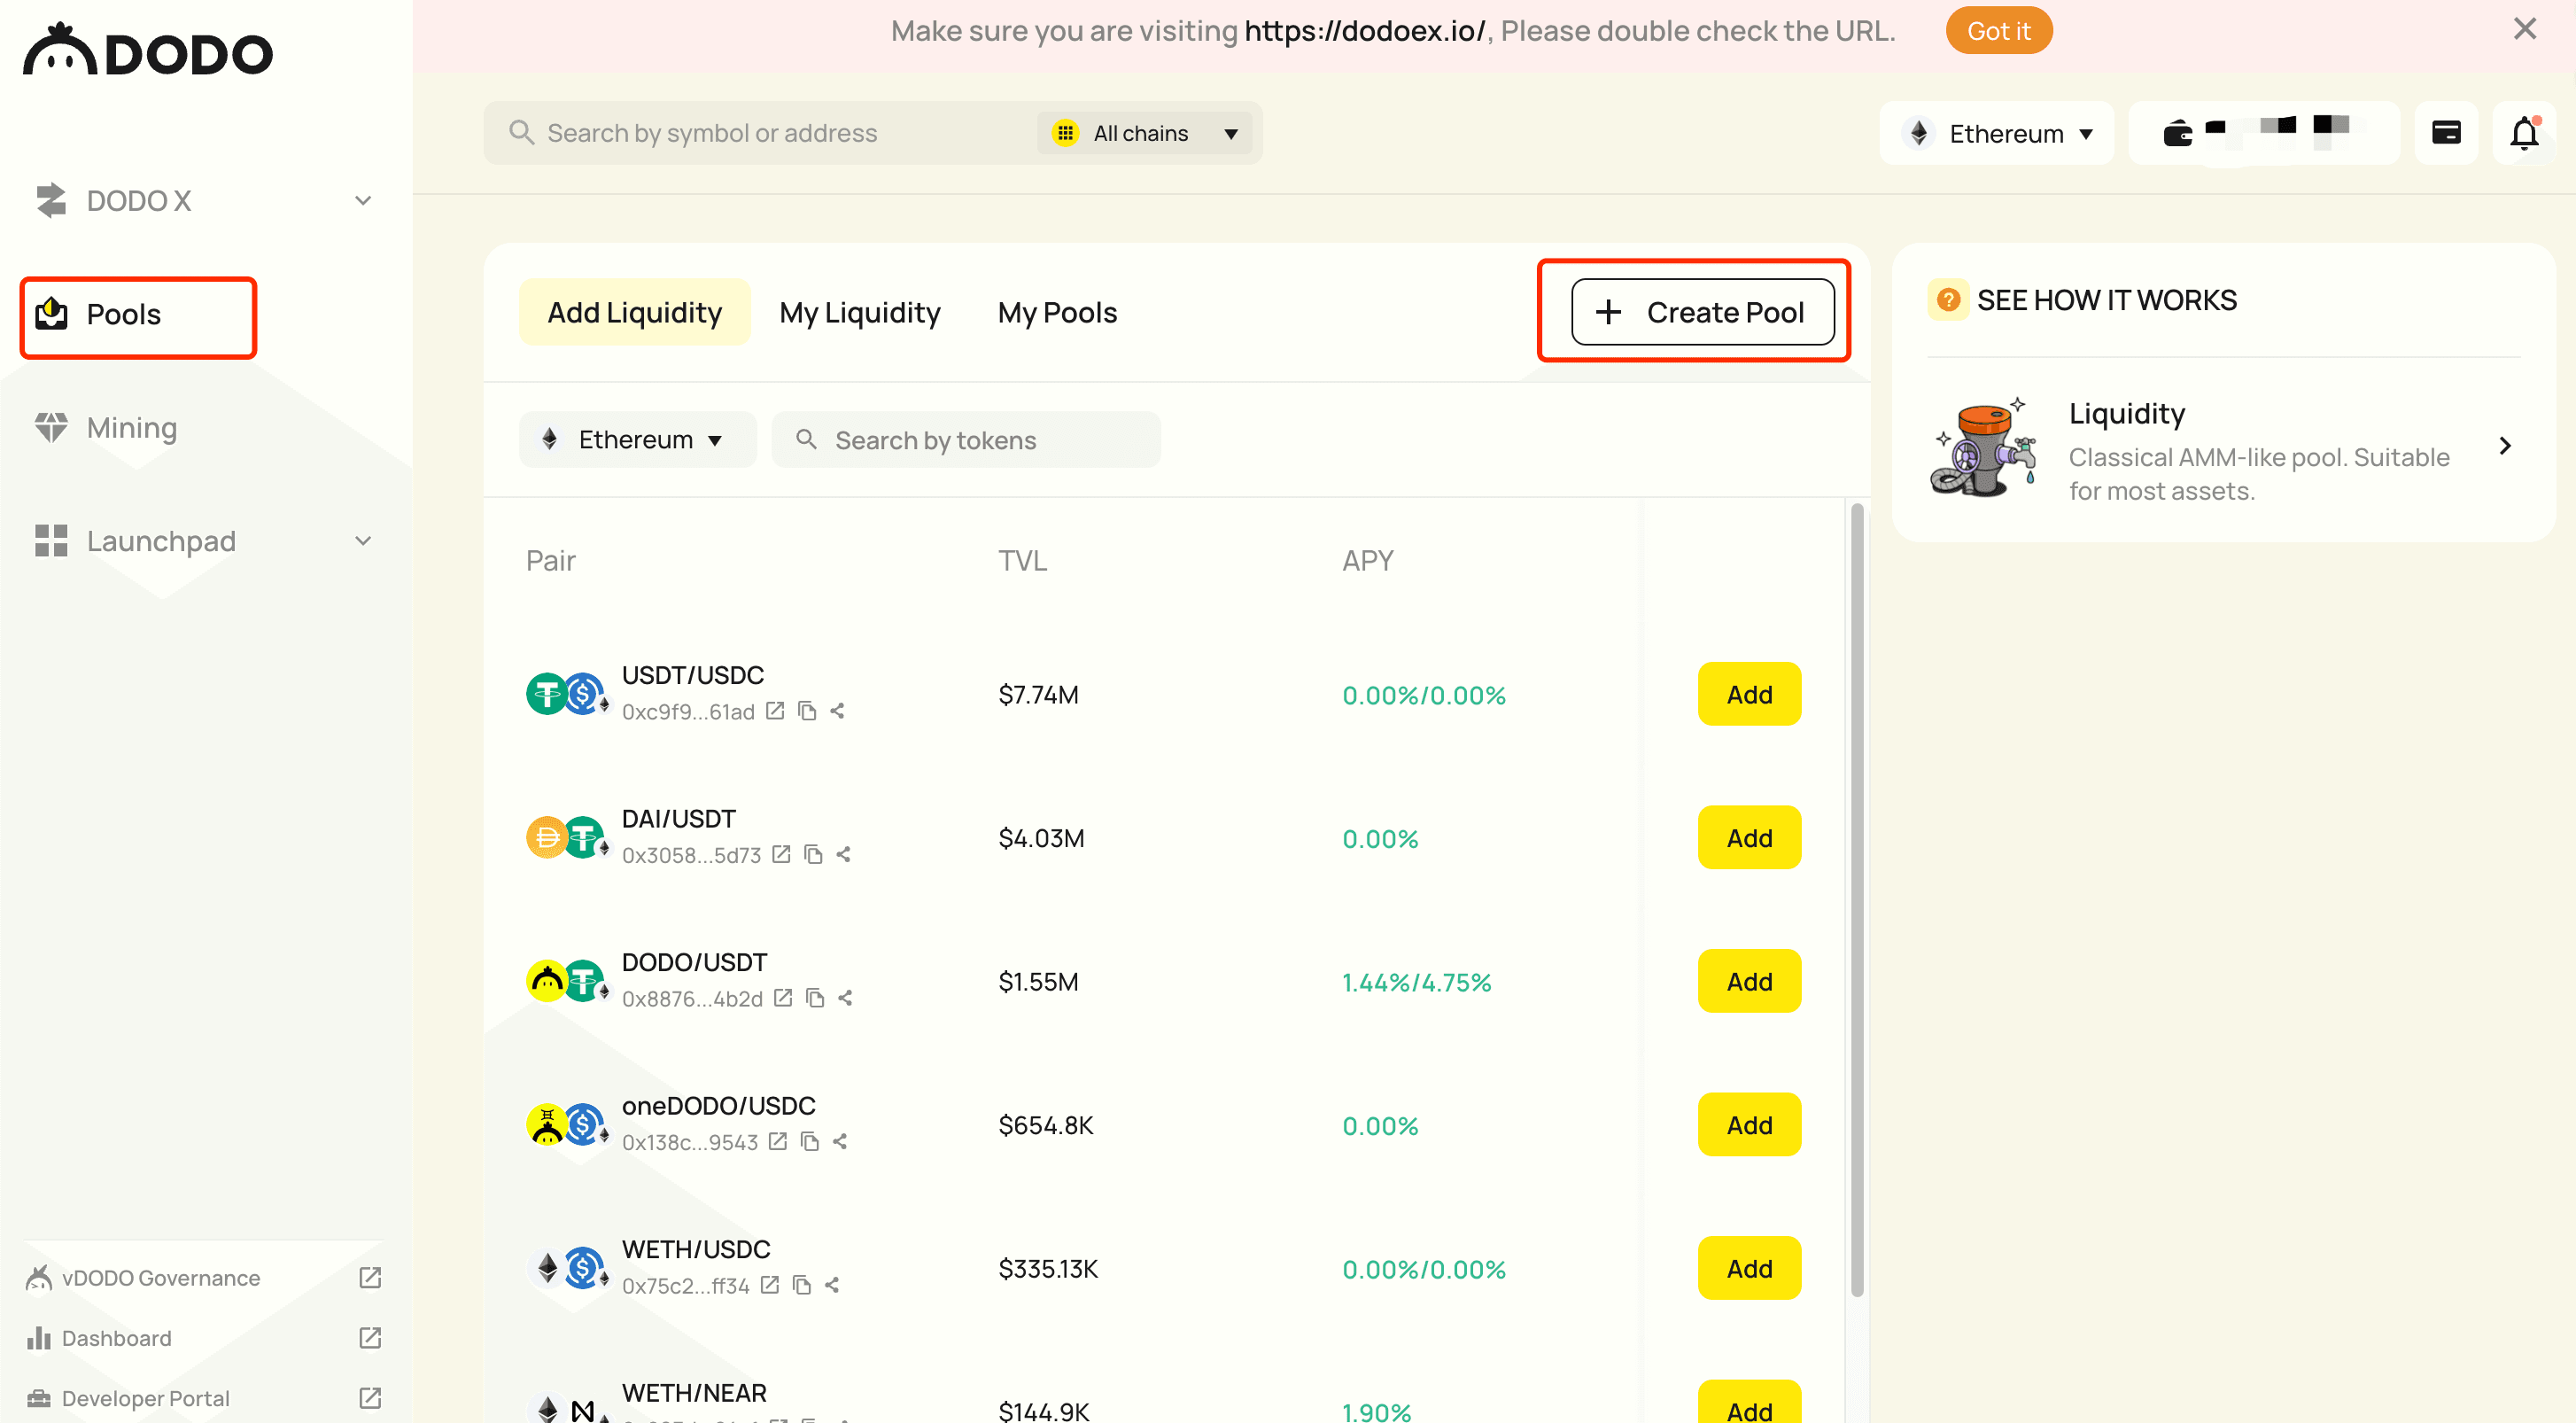
Task: Add liquidity to USDT/USDC
Action: coord(1748,694)
